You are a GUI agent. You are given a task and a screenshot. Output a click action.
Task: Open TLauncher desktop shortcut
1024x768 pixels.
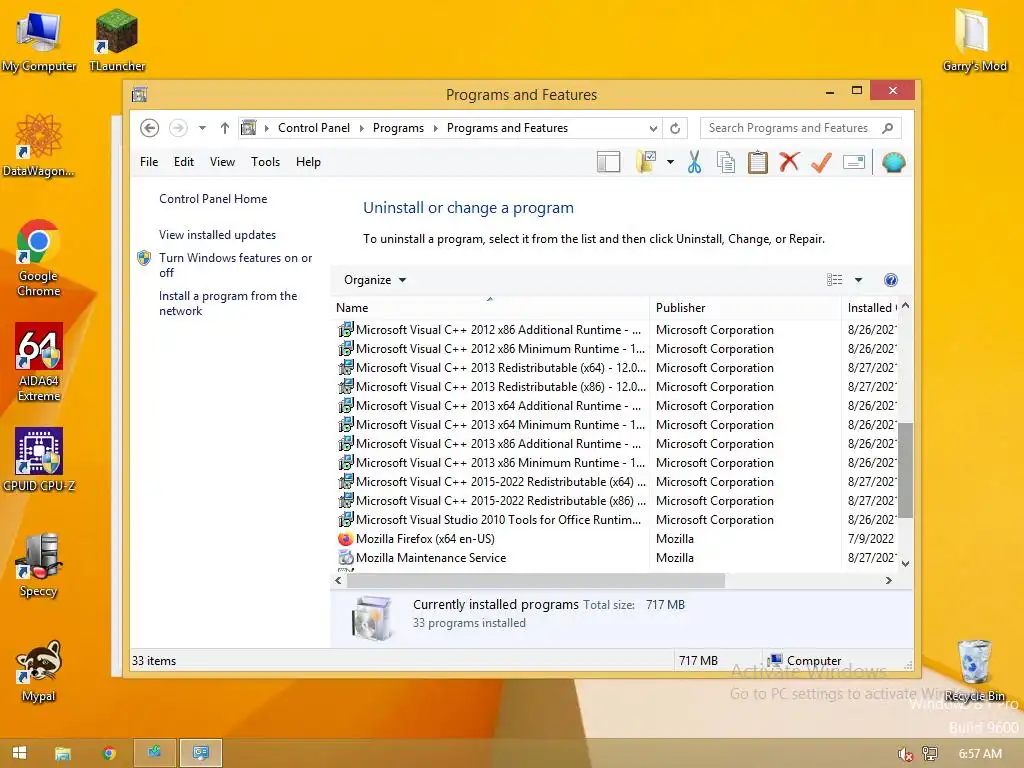click(x=117, y=40)
